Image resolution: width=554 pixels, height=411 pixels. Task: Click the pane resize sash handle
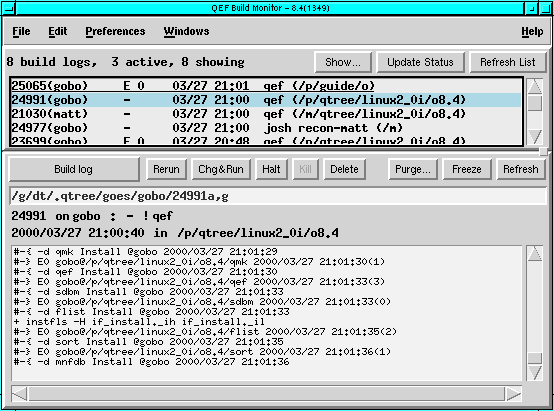[543, 152]
